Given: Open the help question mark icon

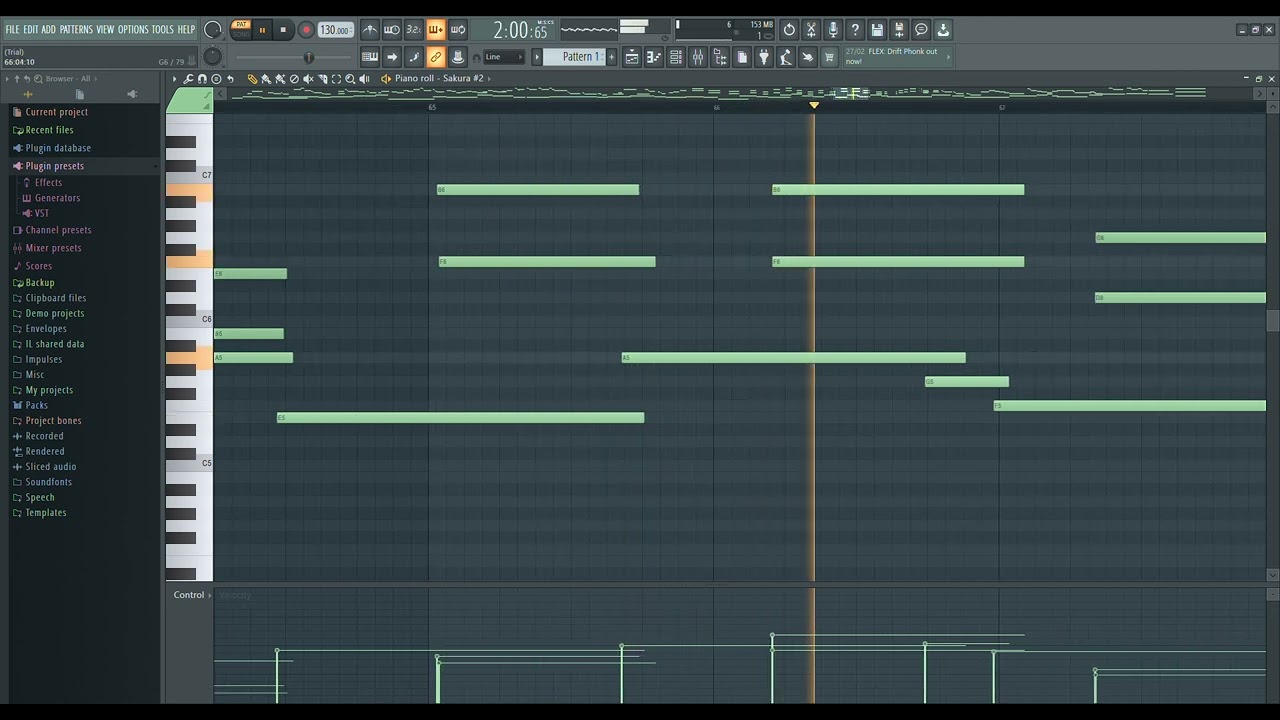Looking at the screenshot, I should [x=855, y=30].
